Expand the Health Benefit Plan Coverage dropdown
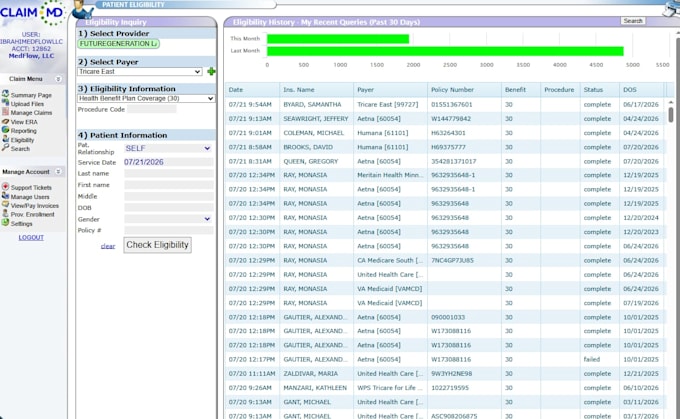Screen dimensions: 680x419 [146, 98]
